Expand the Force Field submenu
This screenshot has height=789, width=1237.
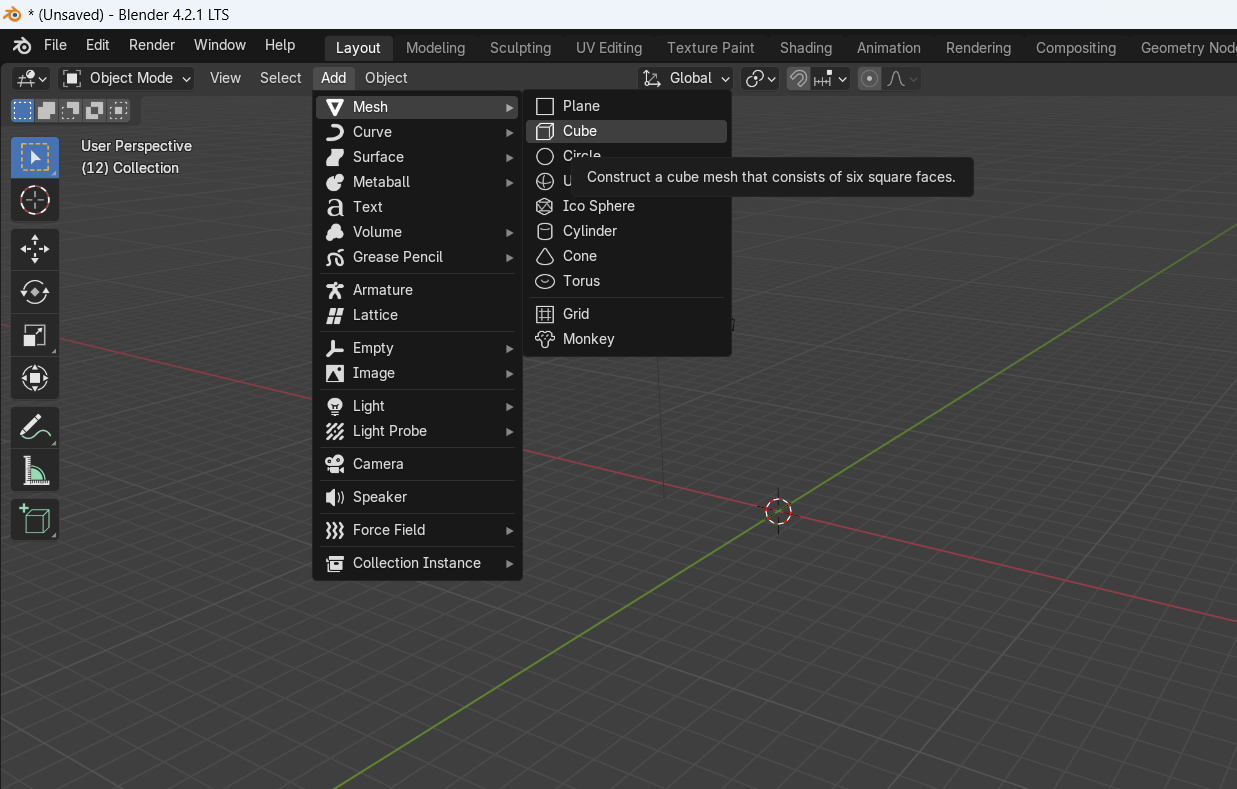coord(418,530)
